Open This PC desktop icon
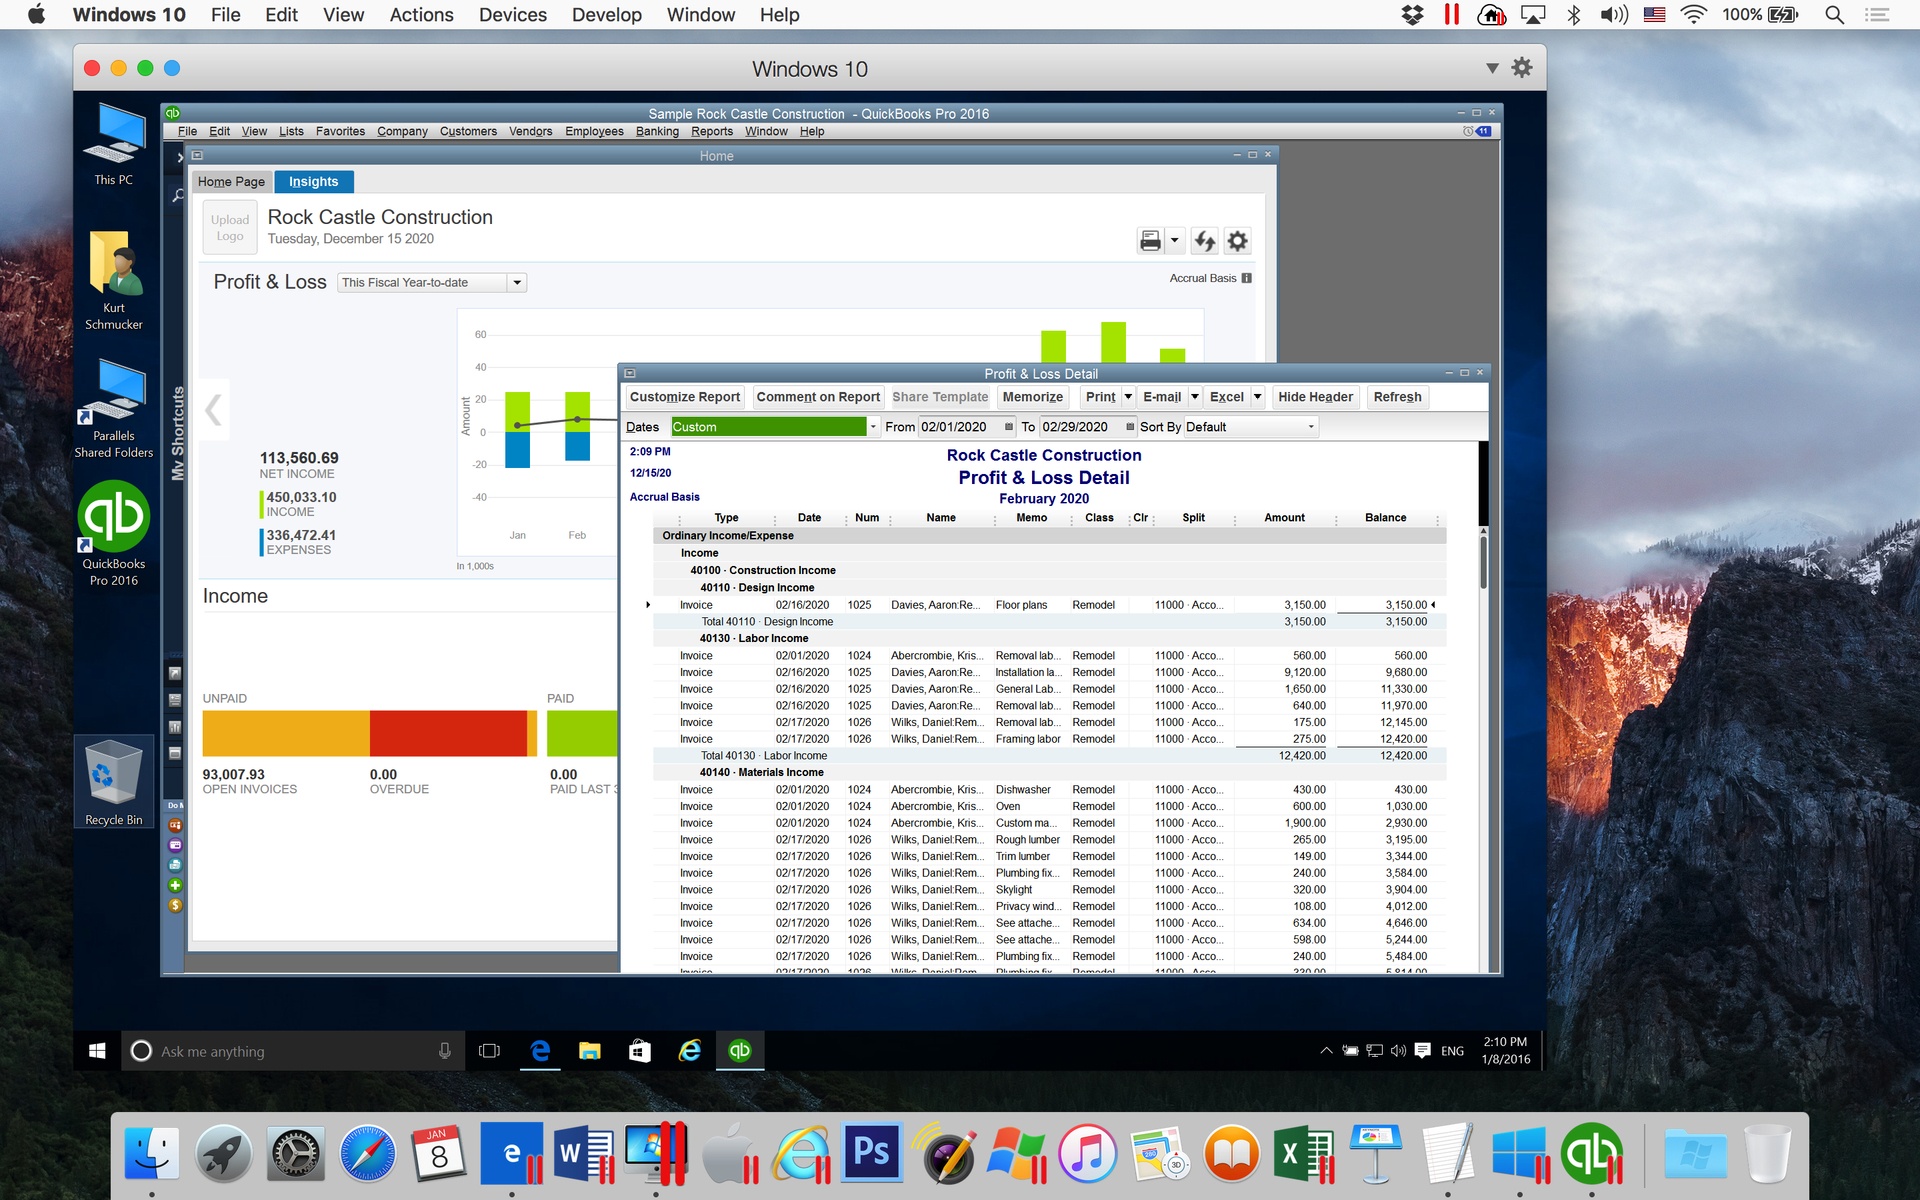The image size is (1920, 1200). [x=114, y=145]
